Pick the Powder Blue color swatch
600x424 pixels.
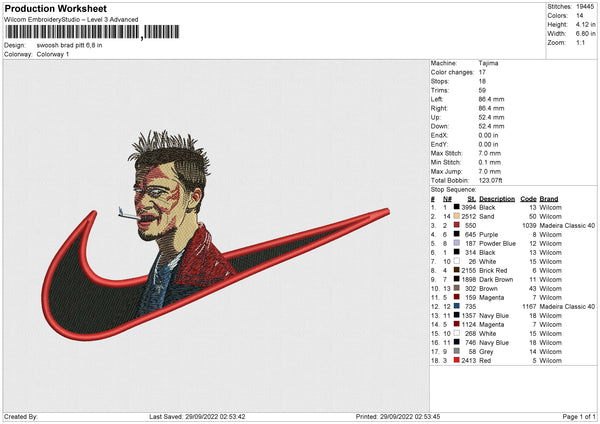[457, 243]
